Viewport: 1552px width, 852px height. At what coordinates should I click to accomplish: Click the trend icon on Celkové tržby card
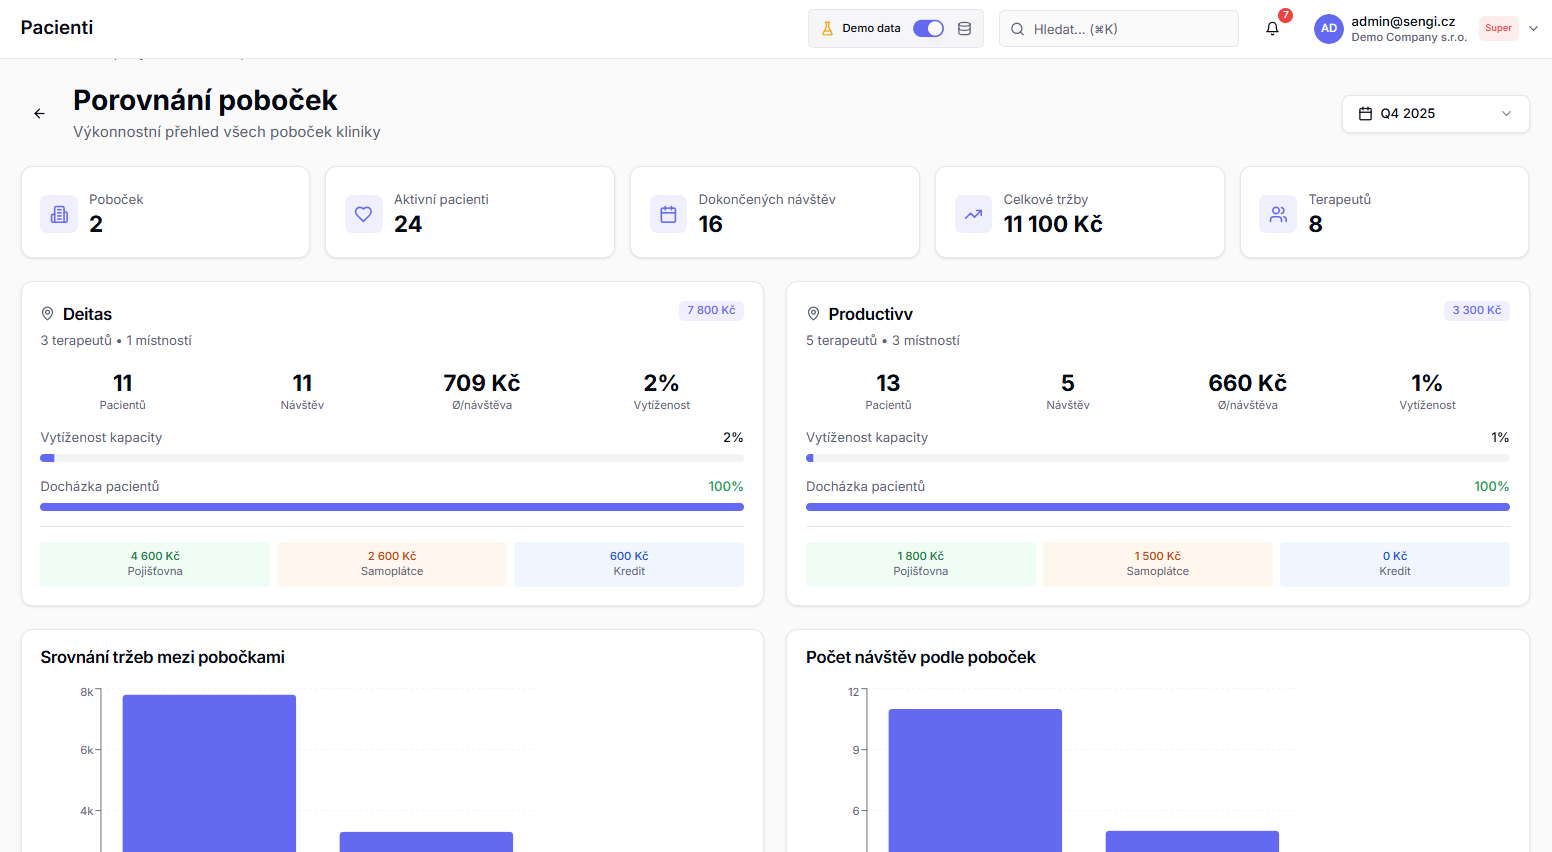pyautogui.click(x=973, y=214)
